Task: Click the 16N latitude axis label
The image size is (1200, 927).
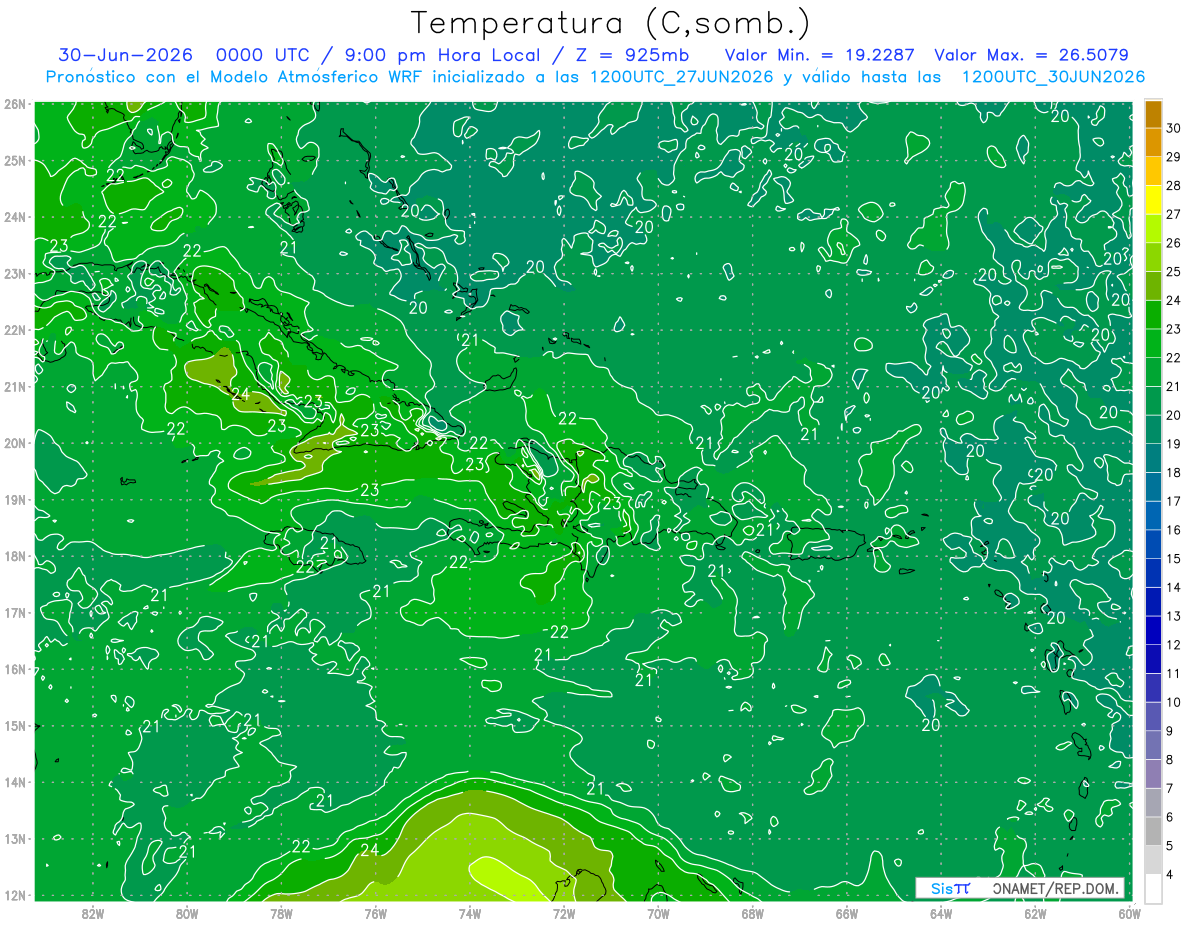Action: click(x=15, y=669)
